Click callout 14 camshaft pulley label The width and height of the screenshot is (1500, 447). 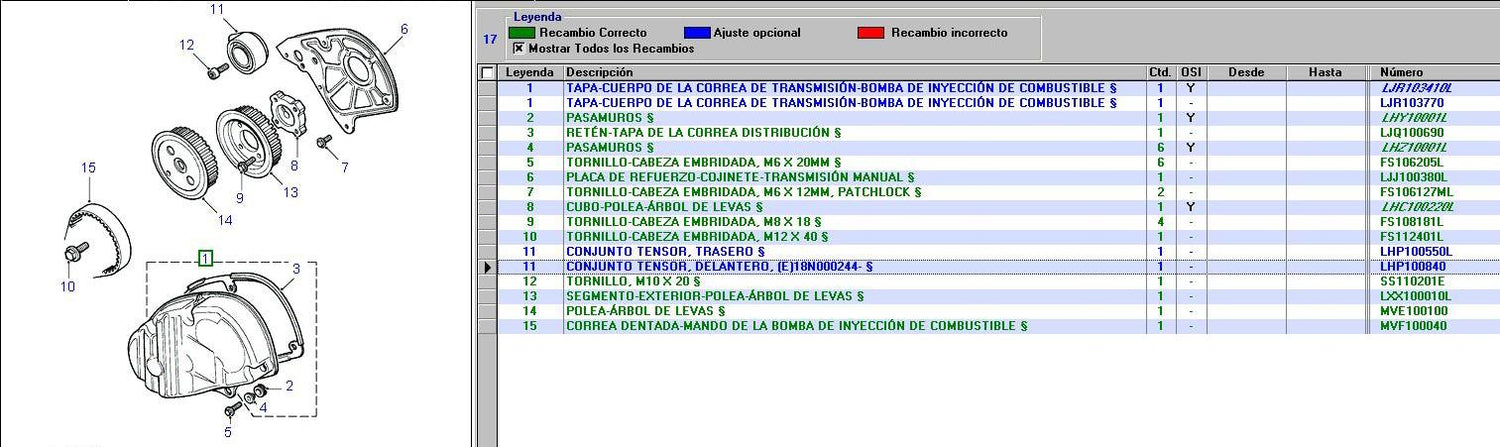(x=225, y=220)
